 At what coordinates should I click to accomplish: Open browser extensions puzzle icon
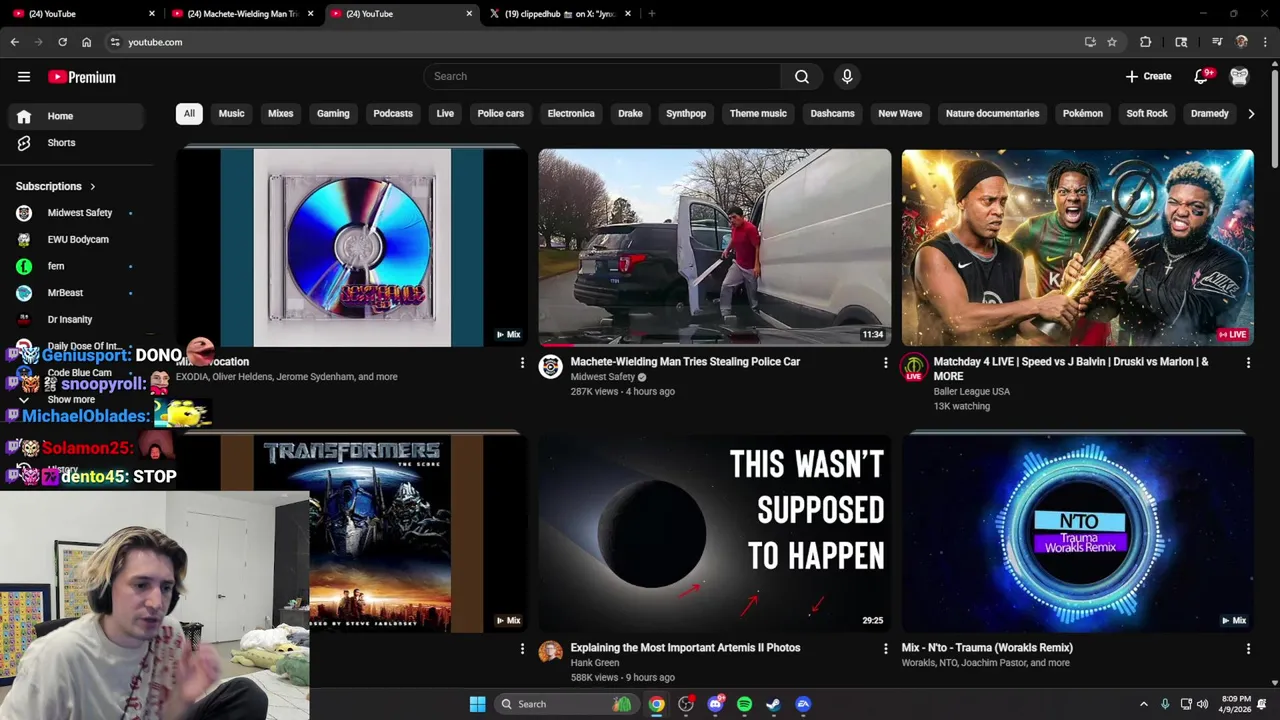[1146, 42]
